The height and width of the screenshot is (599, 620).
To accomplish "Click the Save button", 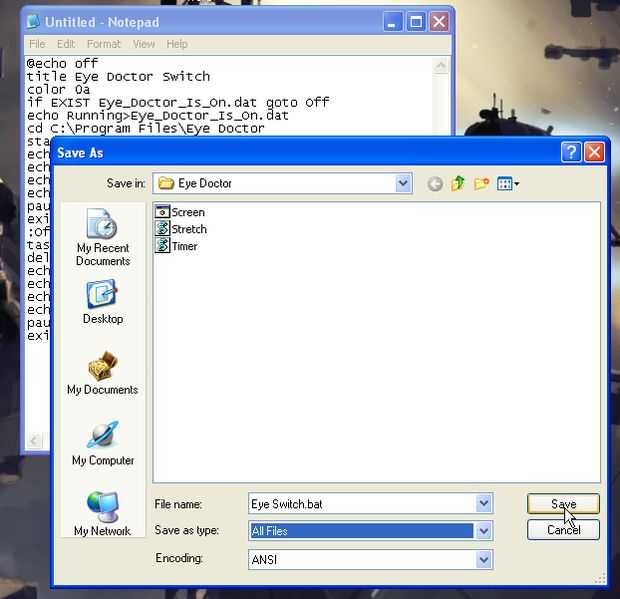I will pos(563,504).
